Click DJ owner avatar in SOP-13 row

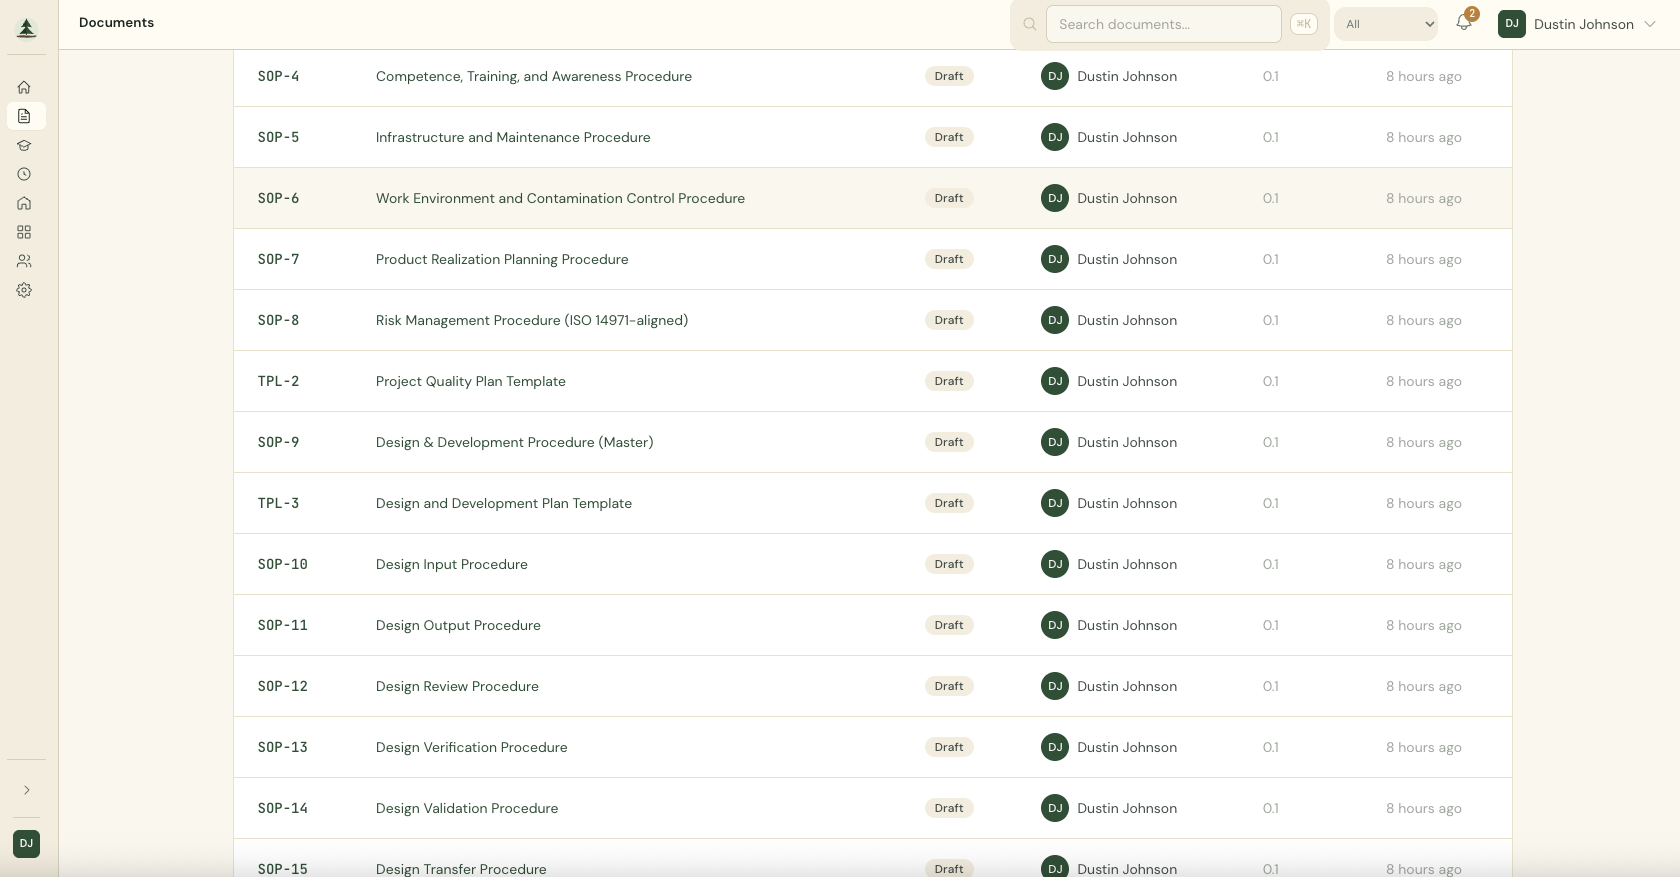[1055, 747]
